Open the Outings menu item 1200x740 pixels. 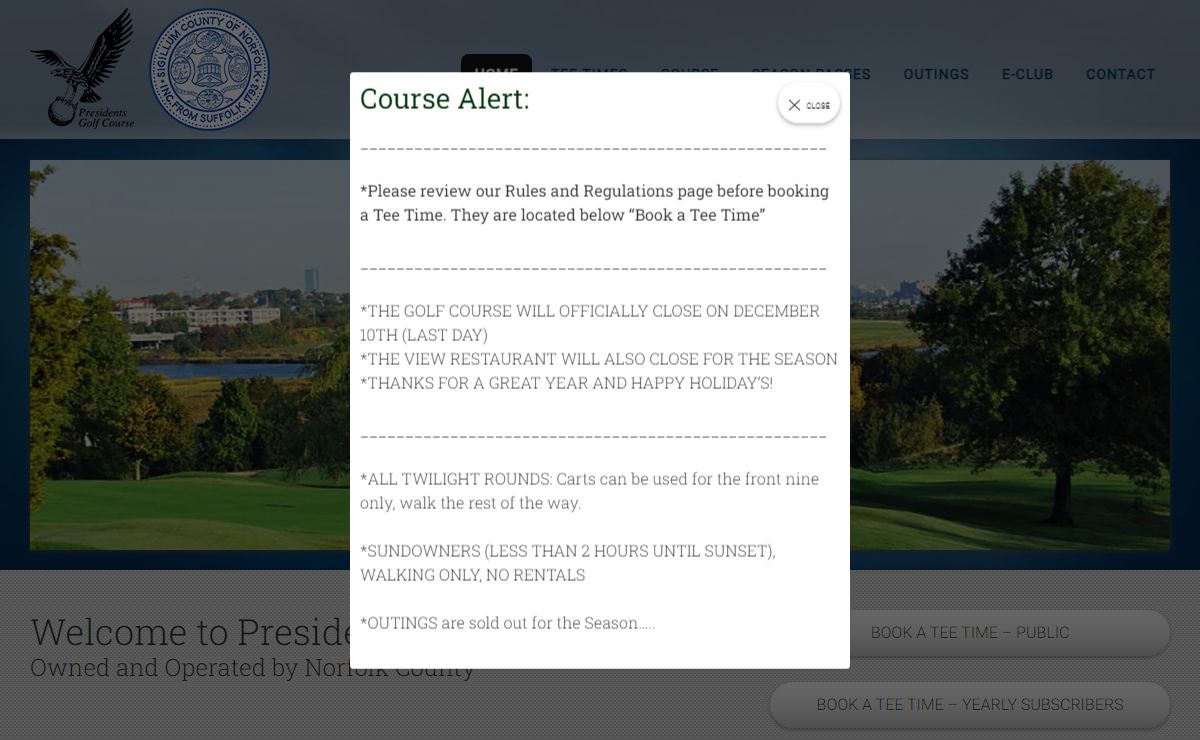936,74
